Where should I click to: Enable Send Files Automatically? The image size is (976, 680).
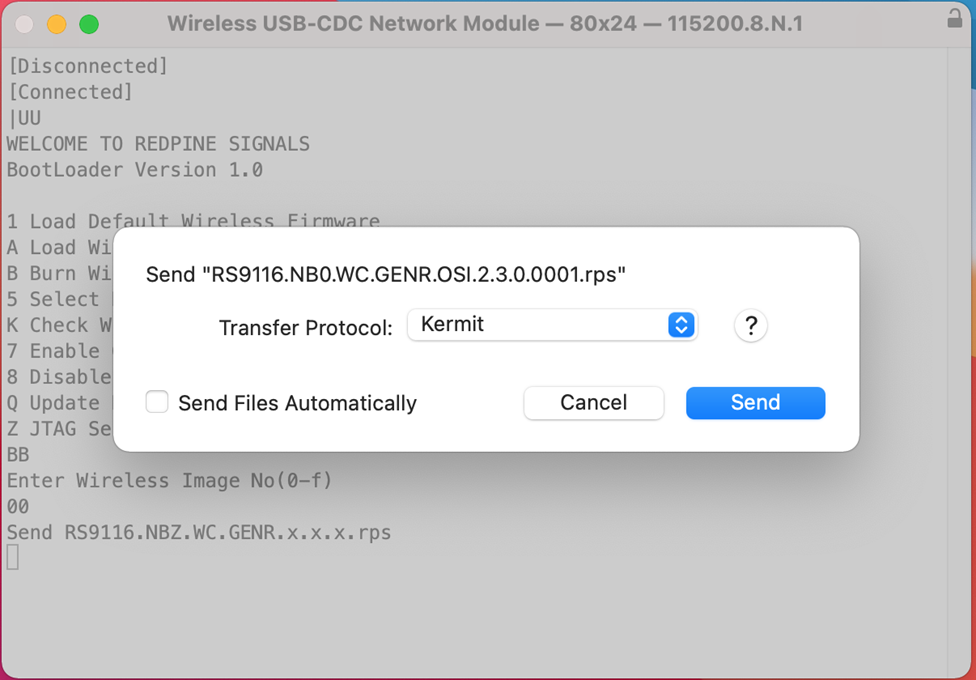(x=157, y=402)
